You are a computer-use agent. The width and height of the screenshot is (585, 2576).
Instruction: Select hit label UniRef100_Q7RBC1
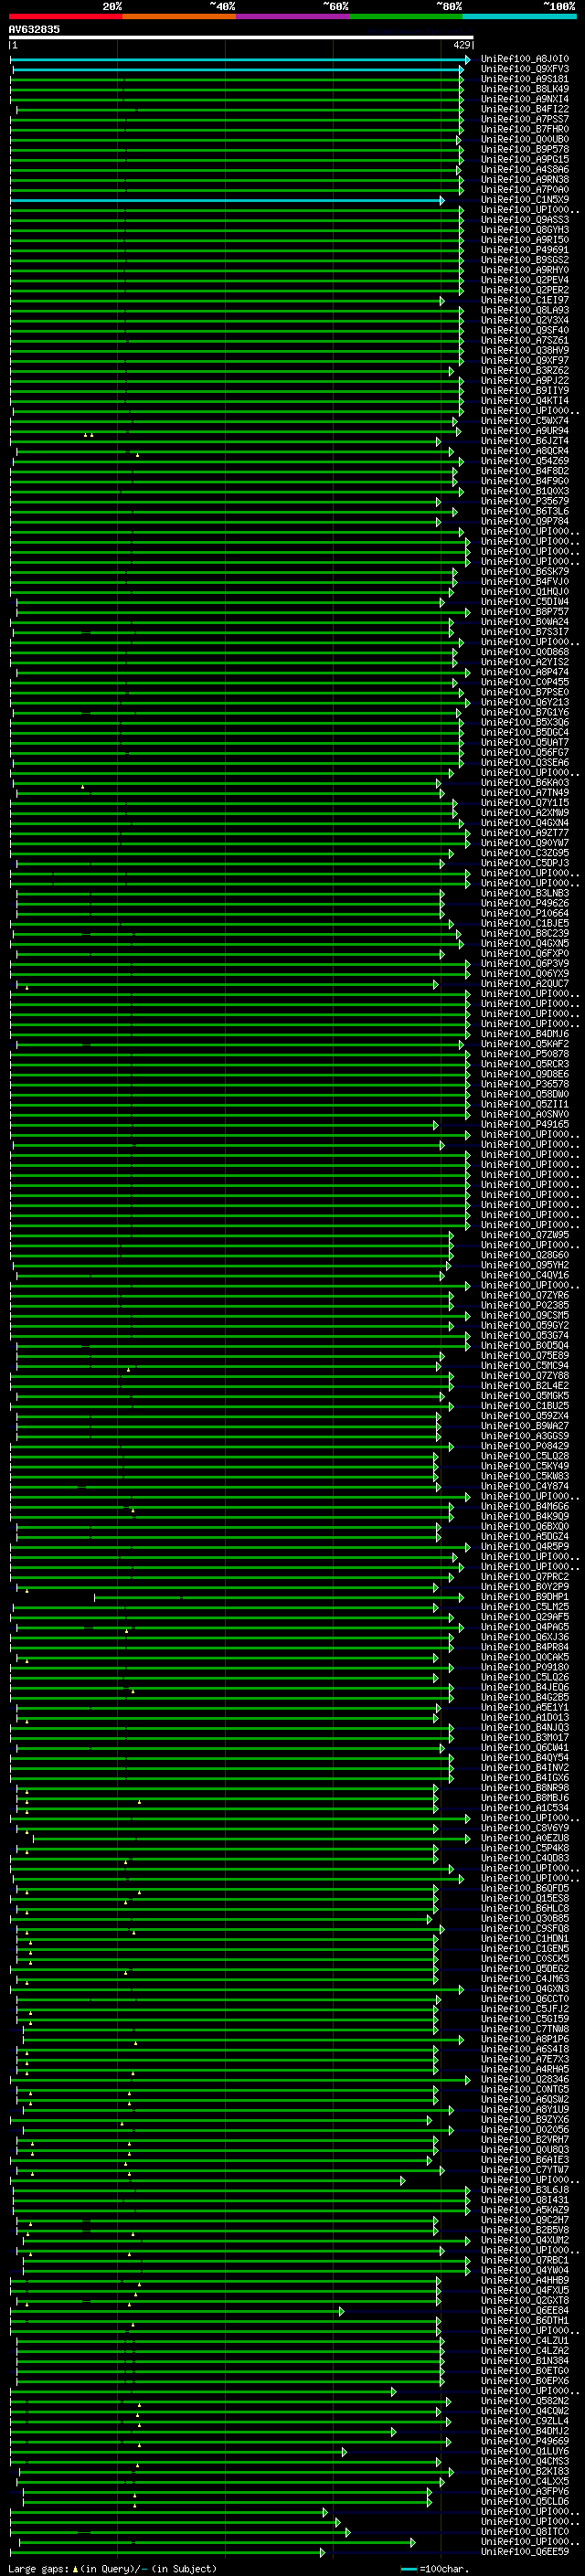[525, 2260]
